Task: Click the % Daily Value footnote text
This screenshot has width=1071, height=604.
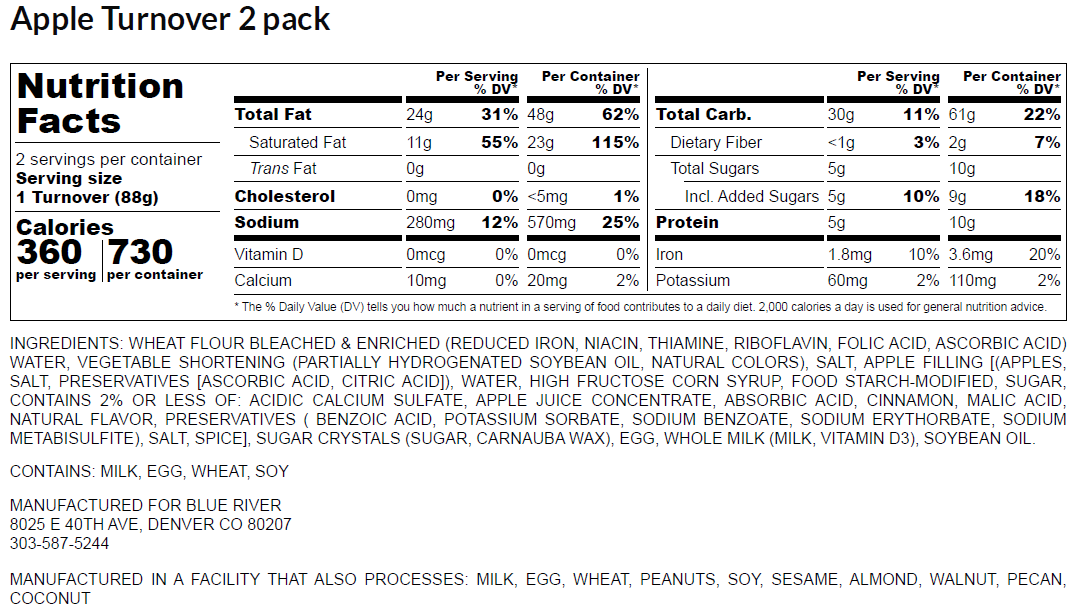Action: (x=640, y=307)
